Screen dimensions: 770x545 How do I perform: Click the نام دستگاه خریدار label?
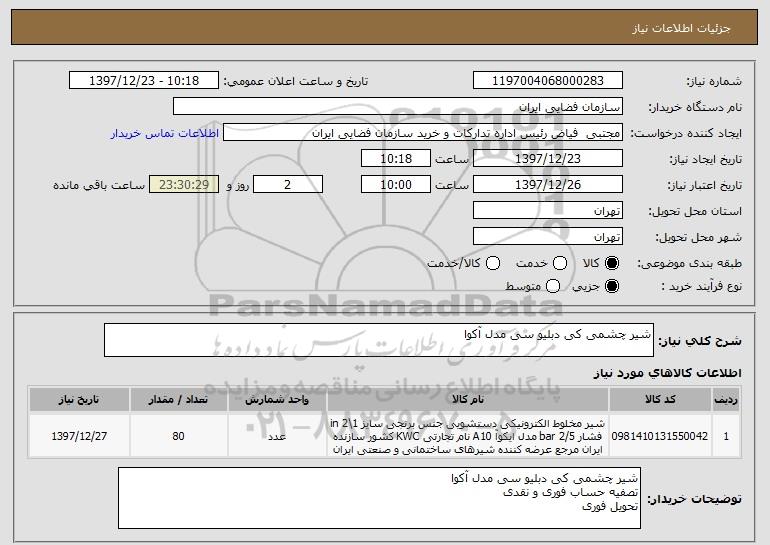695,107
